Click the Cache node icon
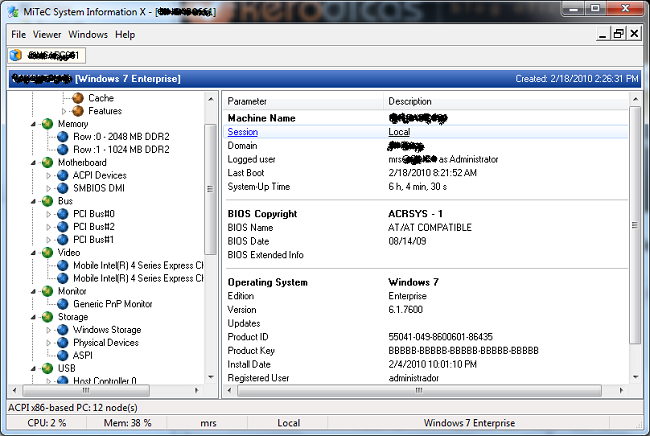The image size is (650, 436). pos(78,98)
